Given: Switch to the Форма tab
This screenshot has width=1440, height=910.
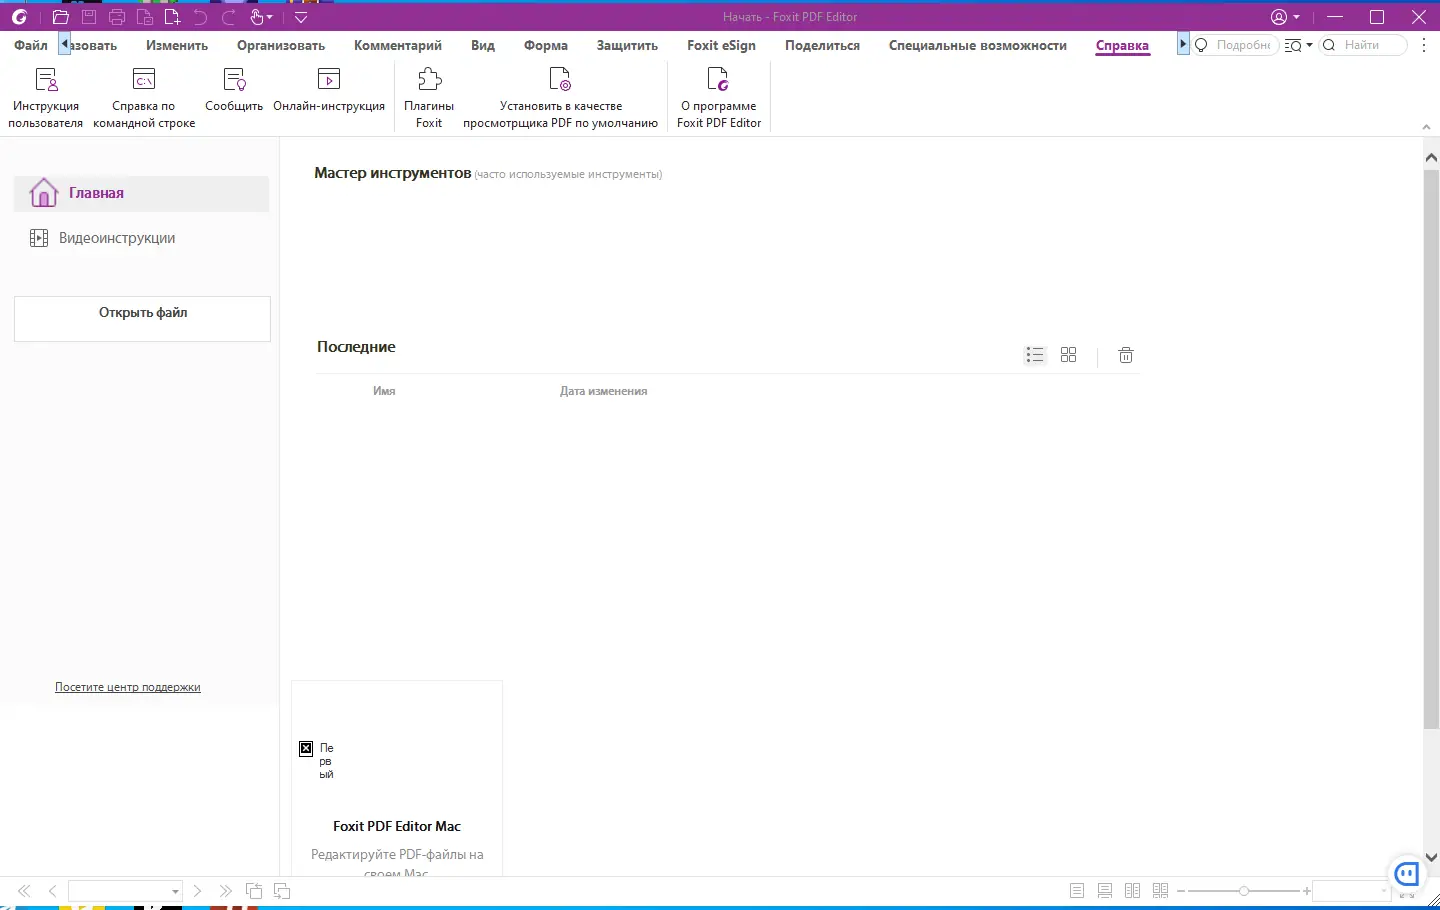Looking at the screenshot, I should point(546,46).
